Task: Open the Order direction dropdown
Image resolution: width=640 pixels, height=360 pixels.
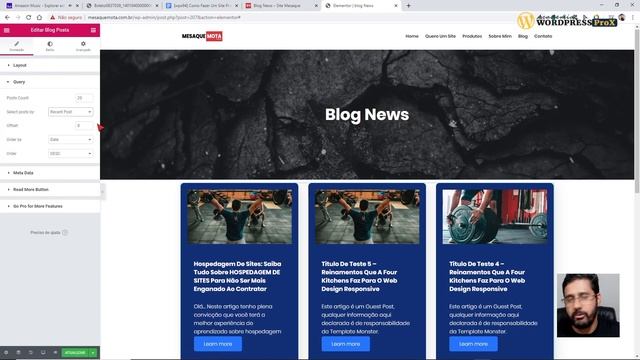Action: (x=71, y=153)
